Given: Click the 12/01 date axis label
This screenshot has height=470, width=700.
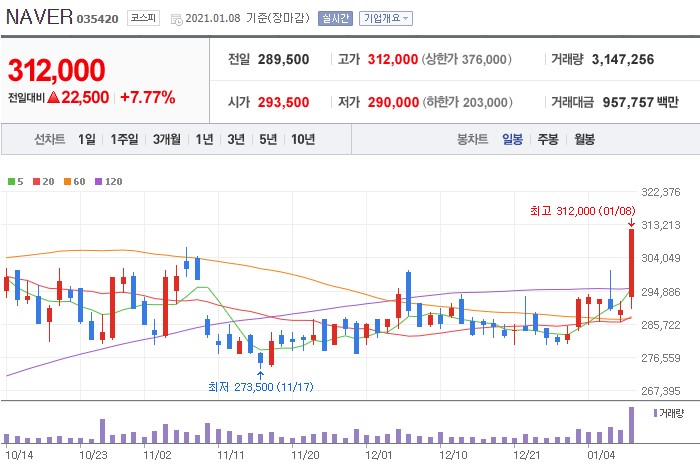Looking at the screenshot, I should point(379,455).
